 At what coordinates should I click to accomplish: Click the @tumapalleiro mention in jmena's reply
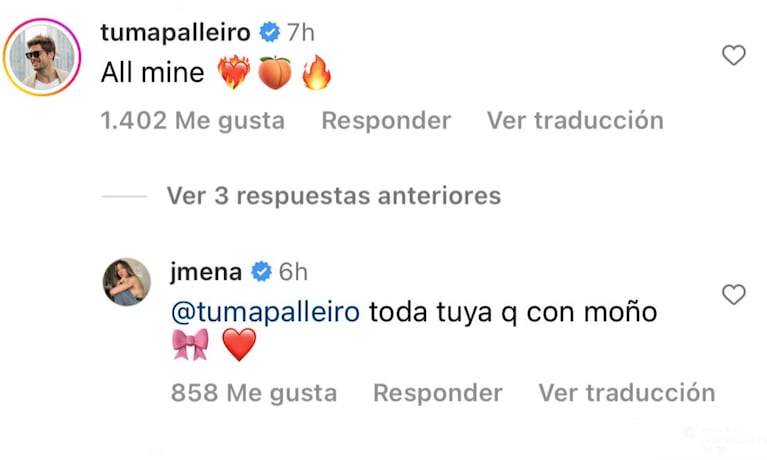click(266, 312)
